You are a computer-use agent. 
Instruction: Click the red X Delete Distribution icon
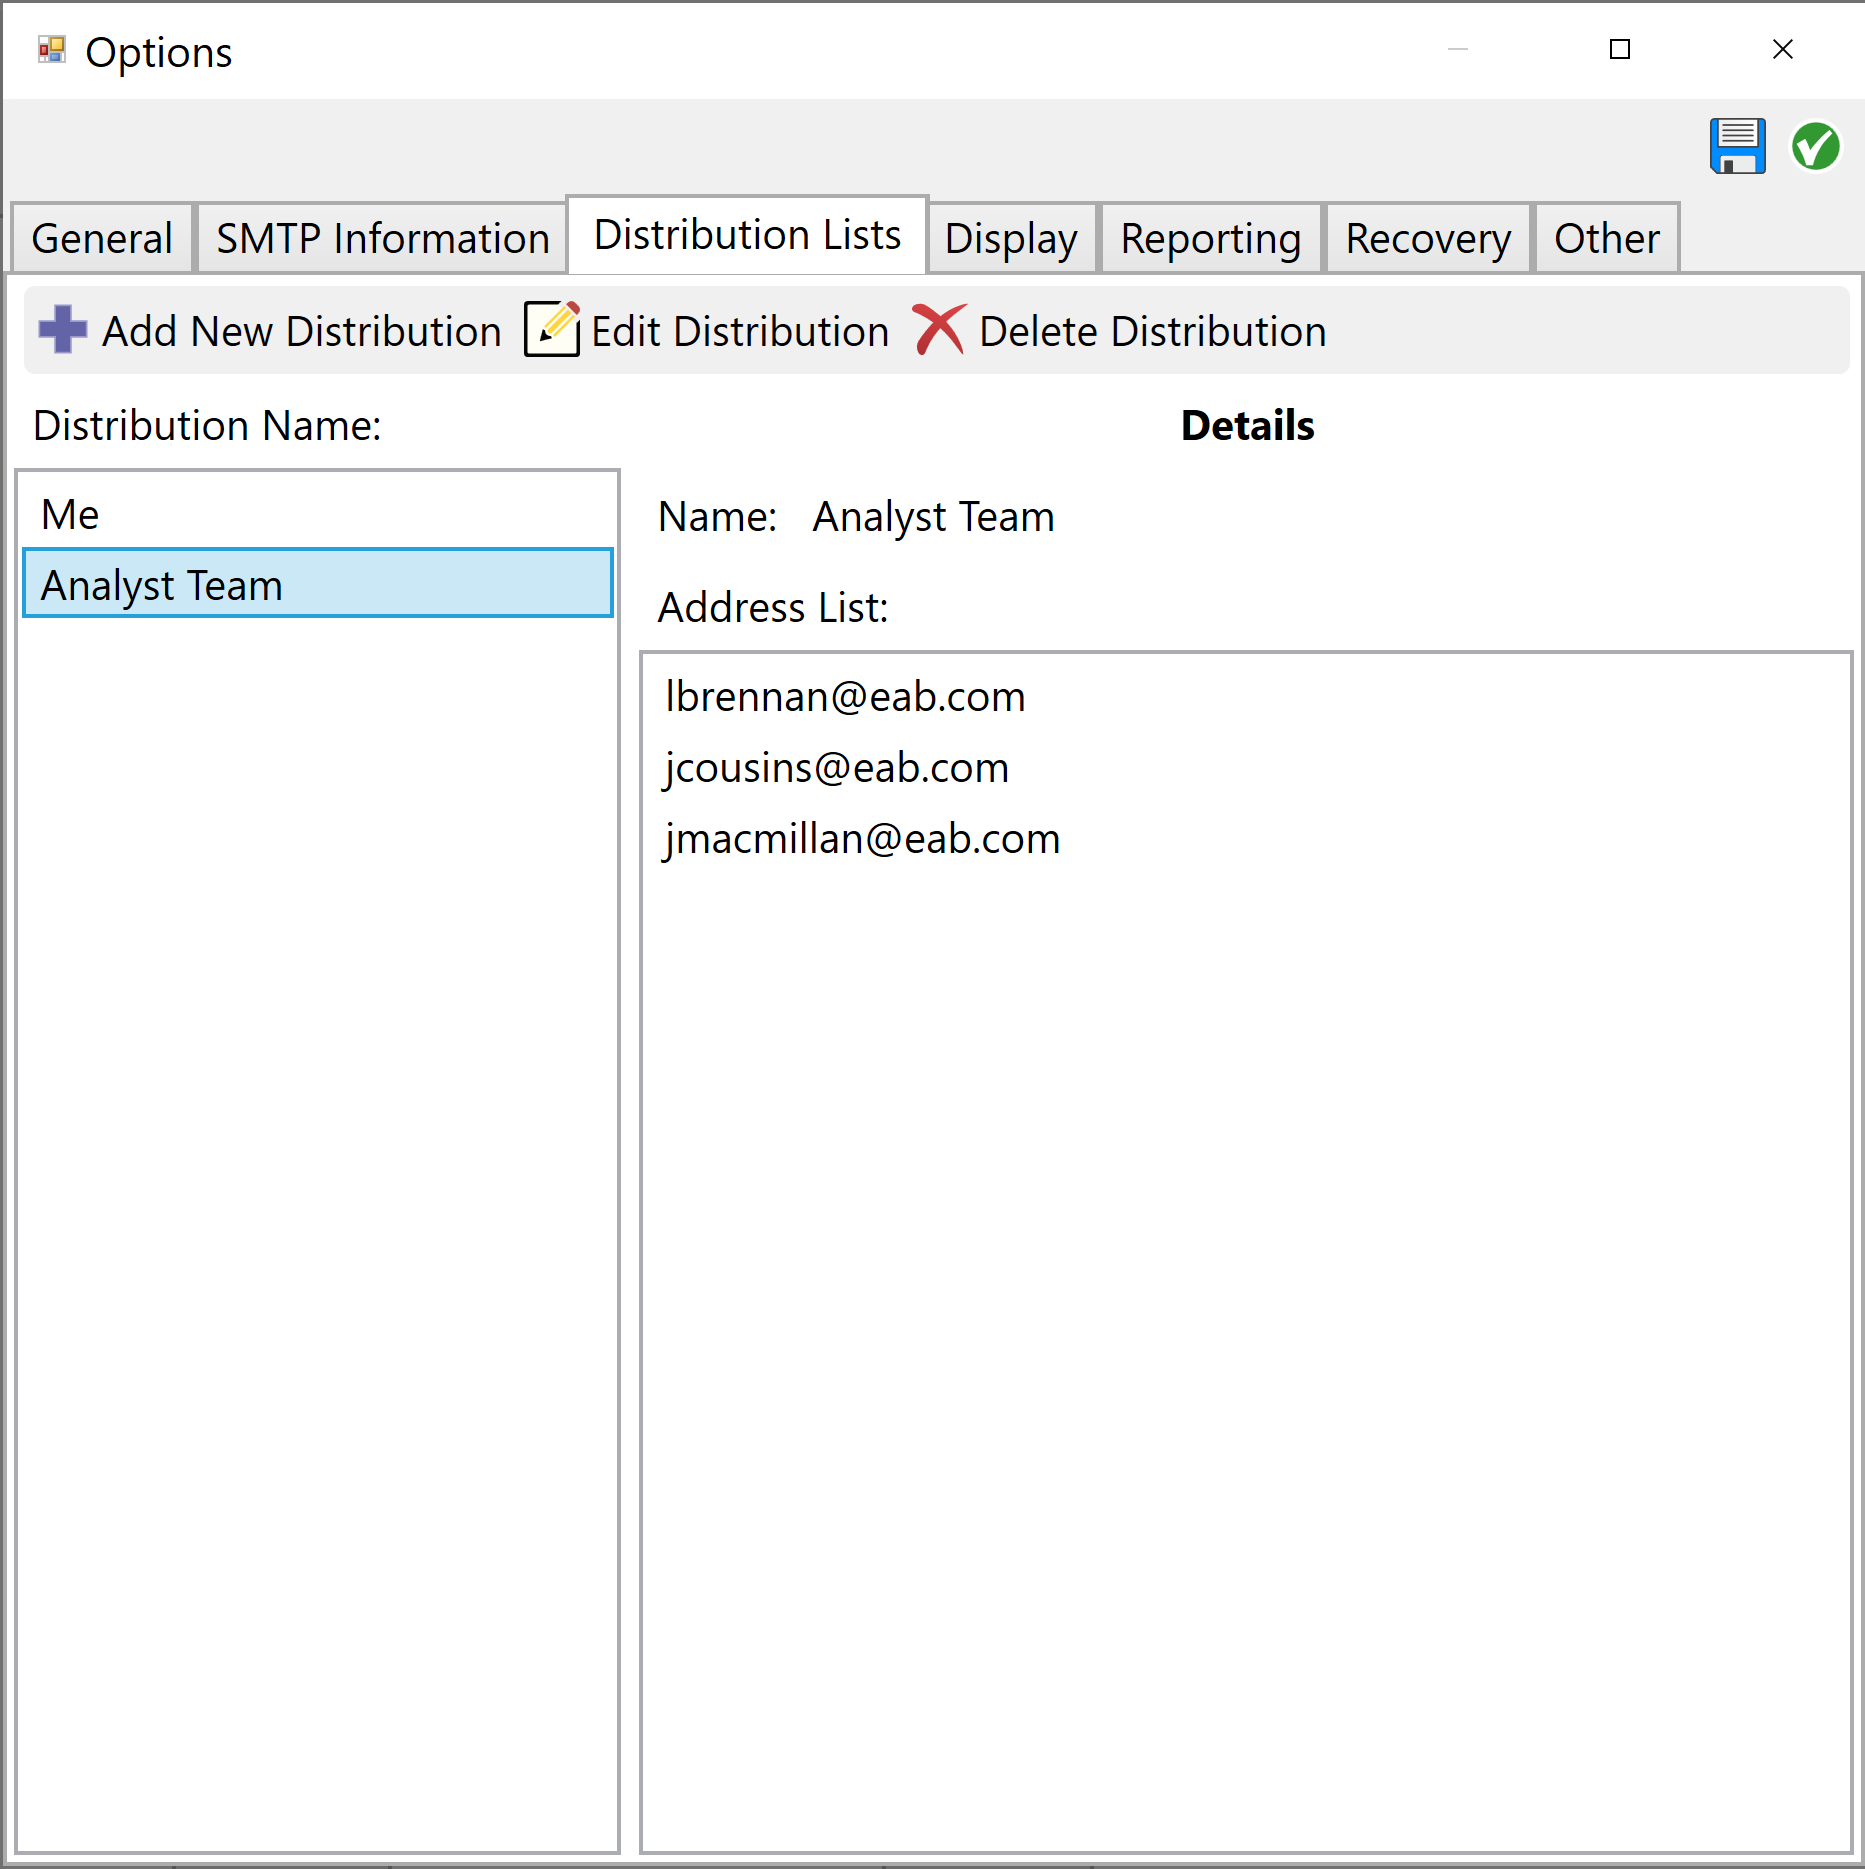939,329
